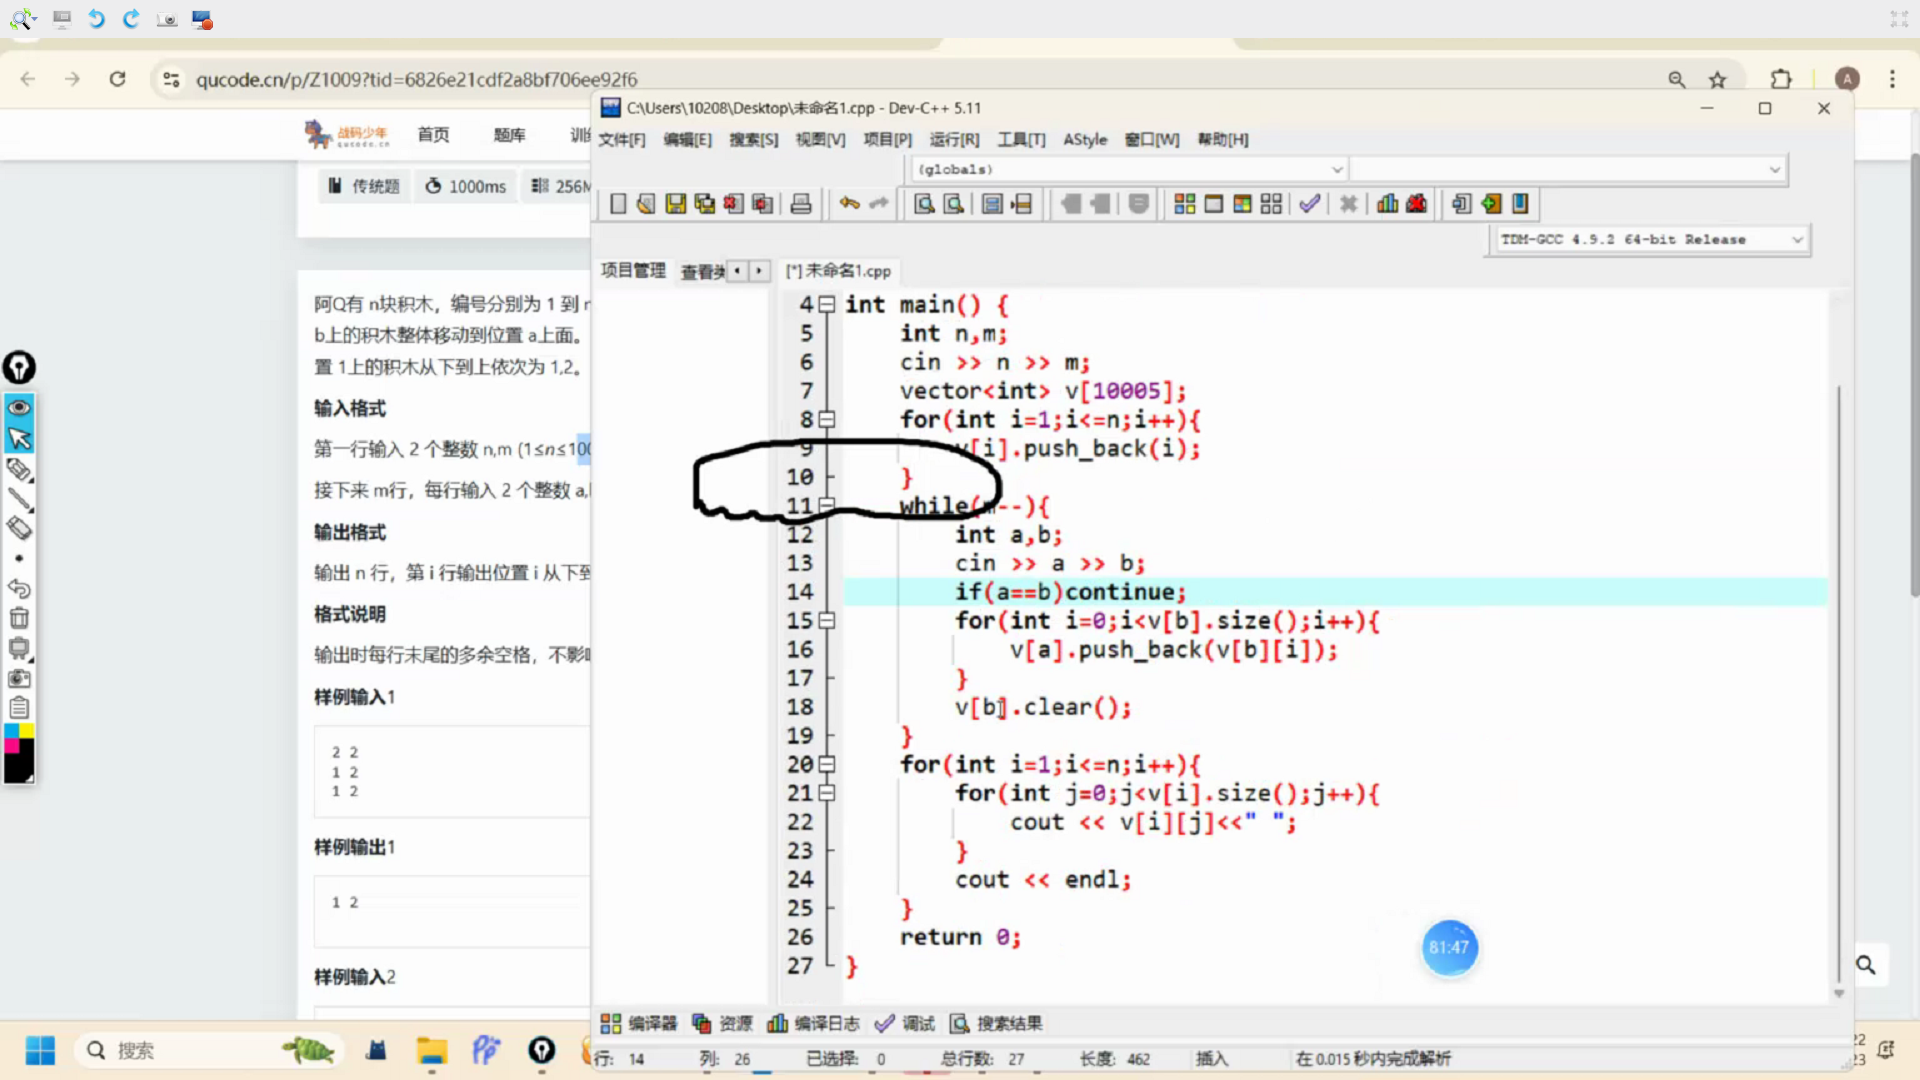
Task: Open the 编译器 bottom panel tab
Action: pos(639,1023)
